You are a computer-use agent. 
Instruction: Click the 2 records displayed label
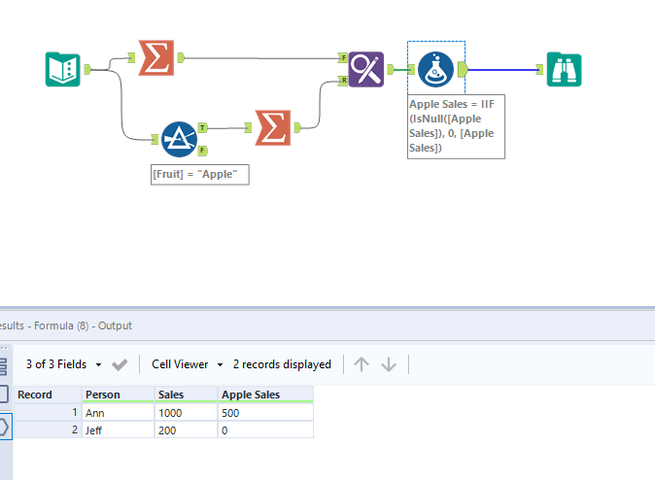pos(282,364)
